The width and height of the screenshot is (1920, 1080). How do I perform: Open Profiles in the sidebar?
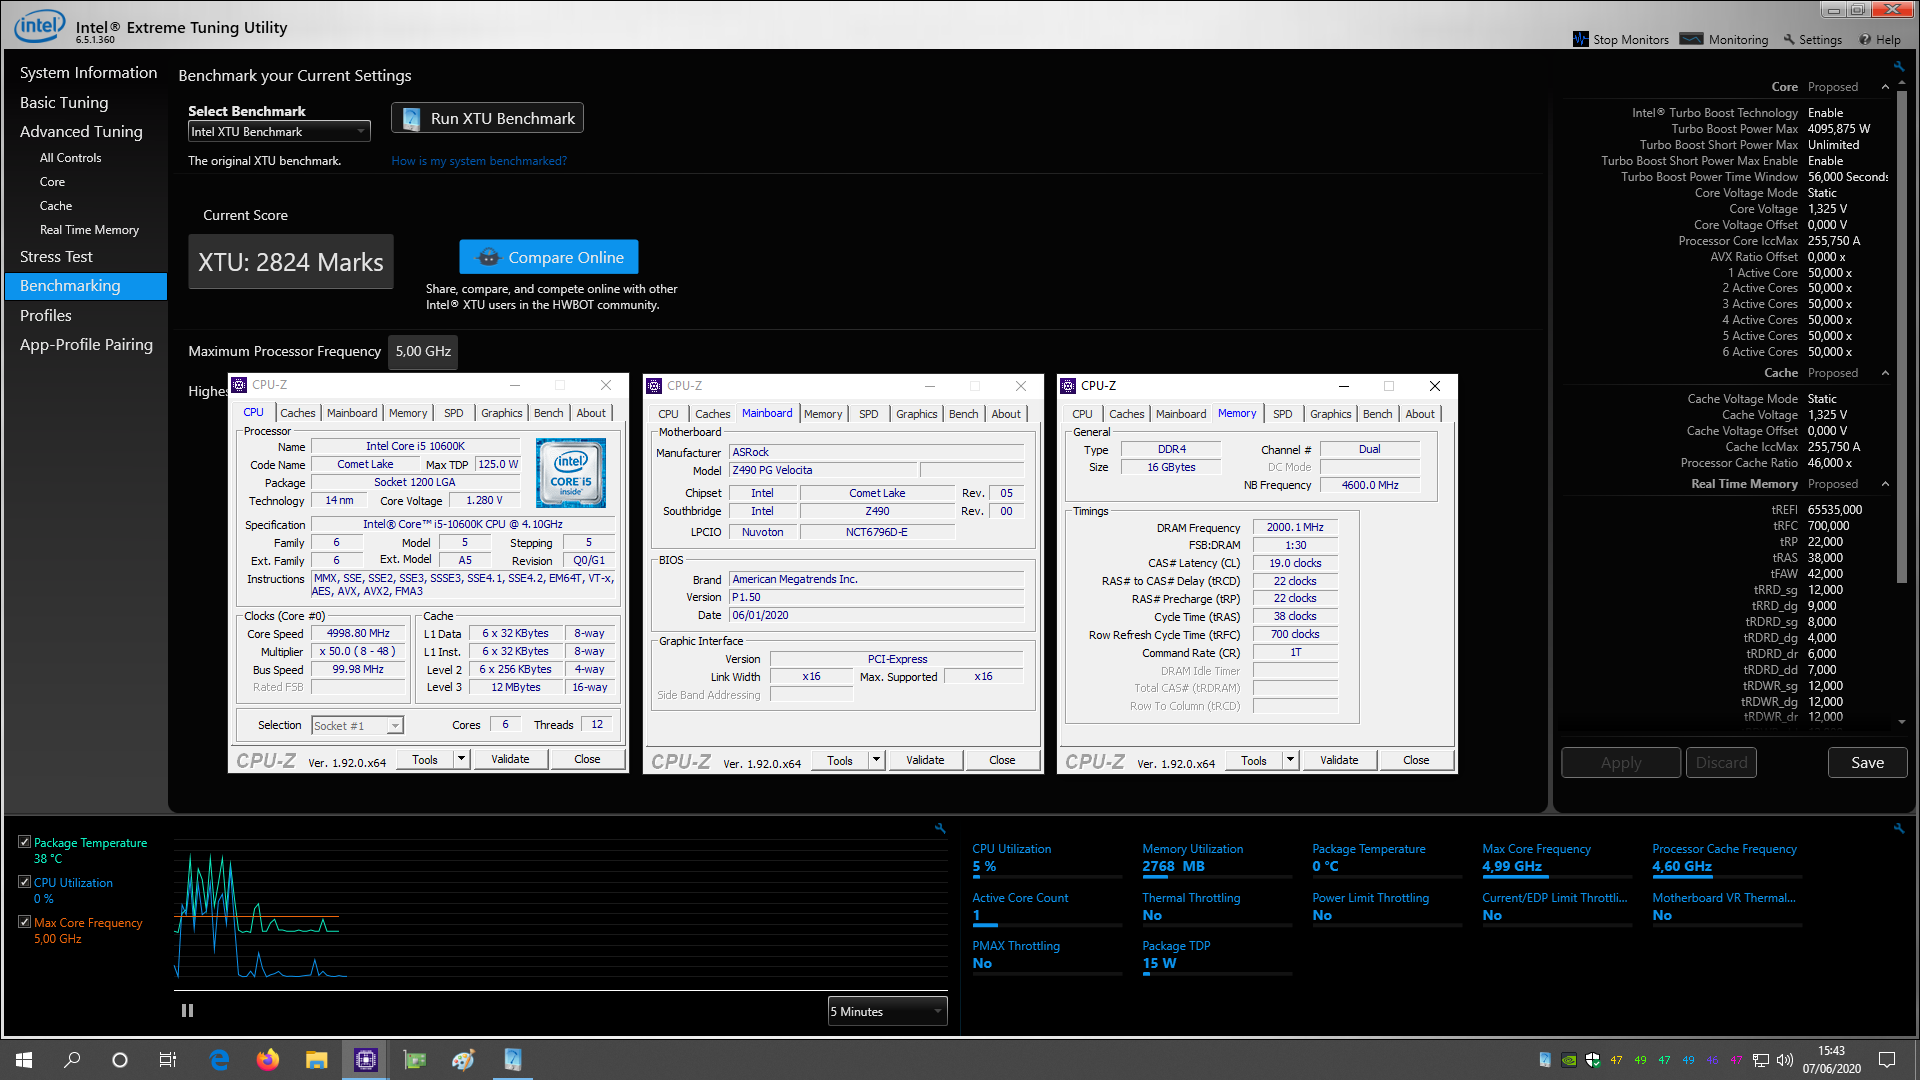[x=46, y=316]
